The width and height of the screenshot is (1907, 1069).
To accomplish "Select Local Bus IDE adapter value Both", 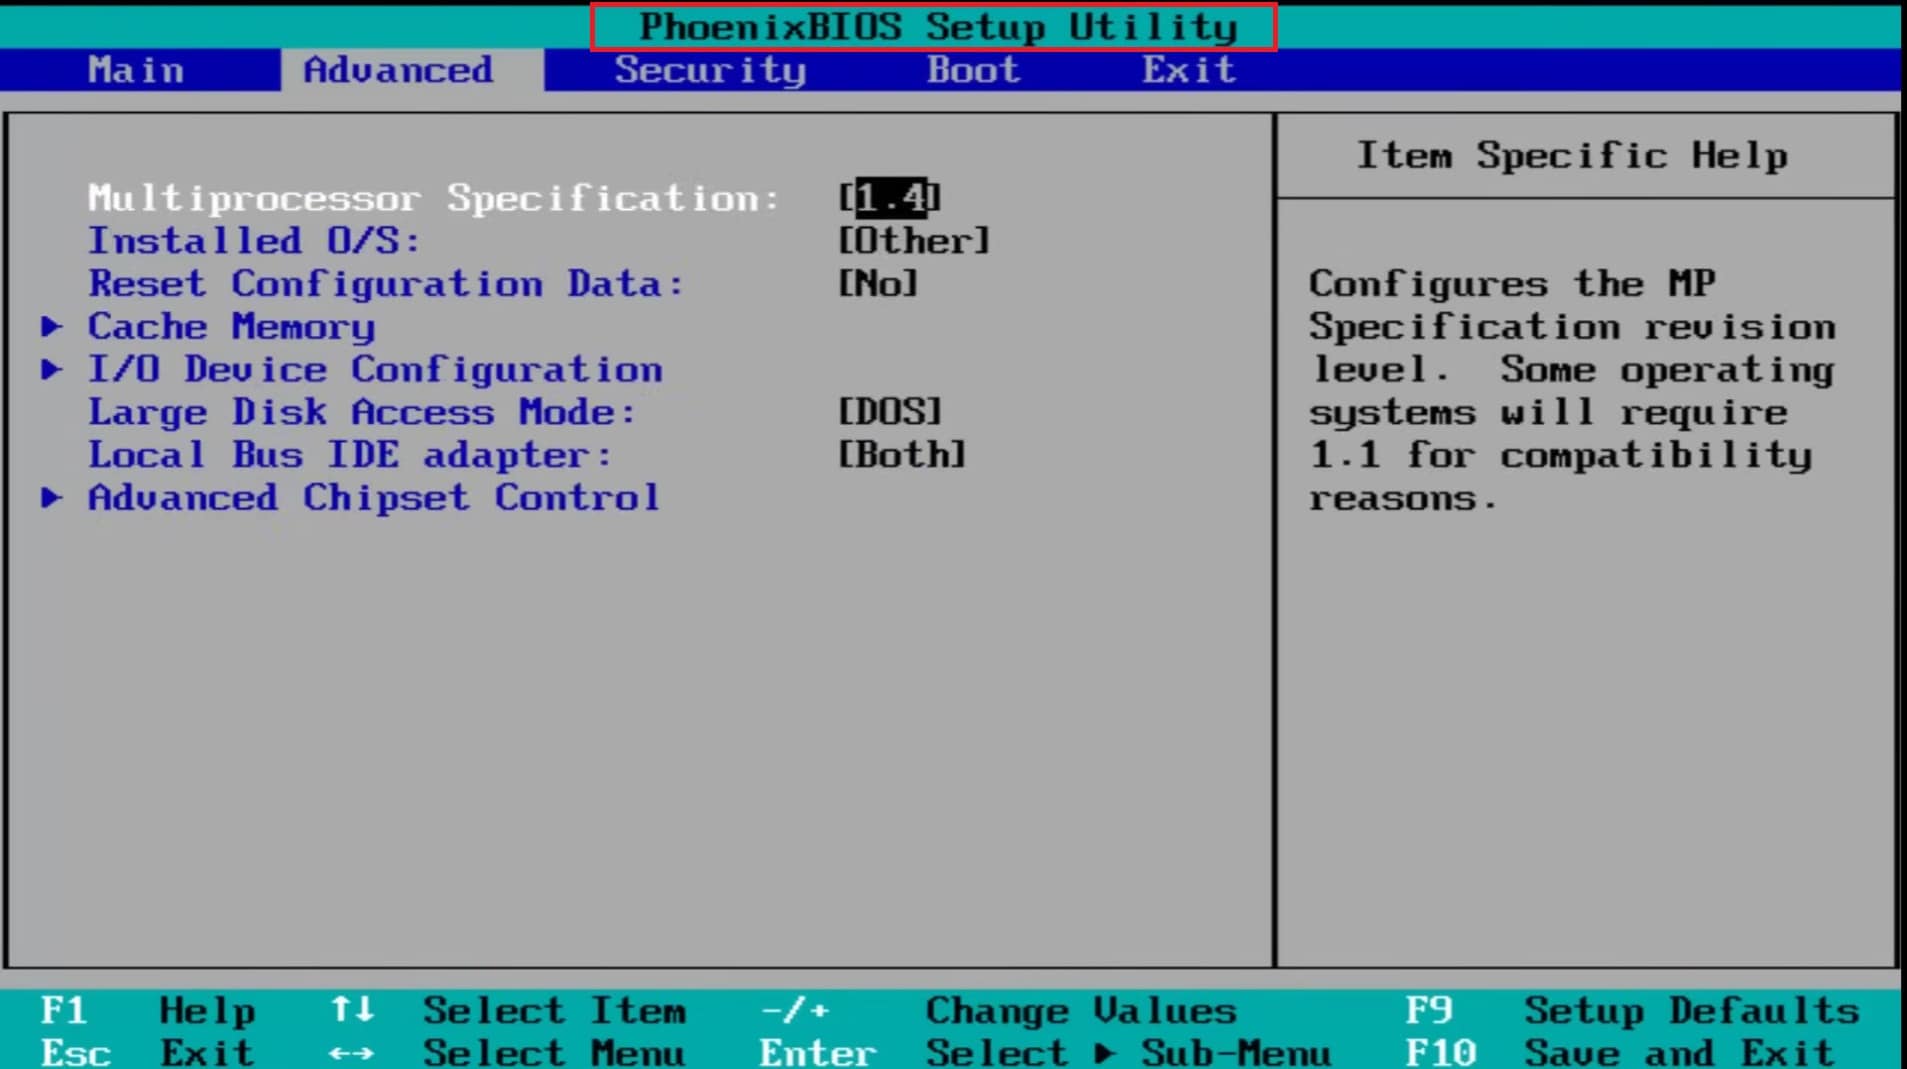I will tap(901, 454).
